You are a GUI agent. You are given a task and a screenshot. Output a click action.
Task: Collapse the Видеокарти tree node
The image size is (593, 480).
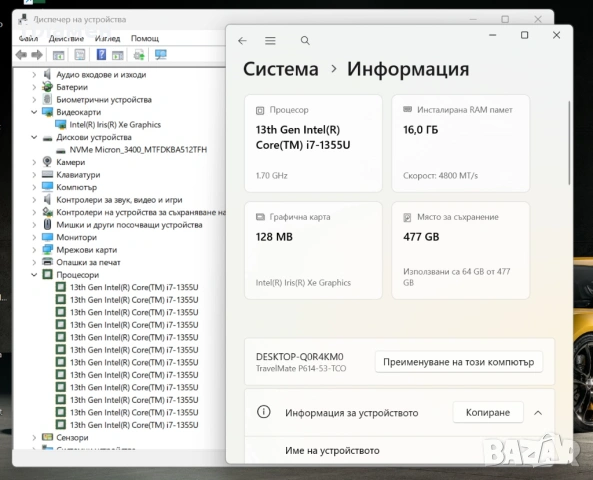click(34, 112)
